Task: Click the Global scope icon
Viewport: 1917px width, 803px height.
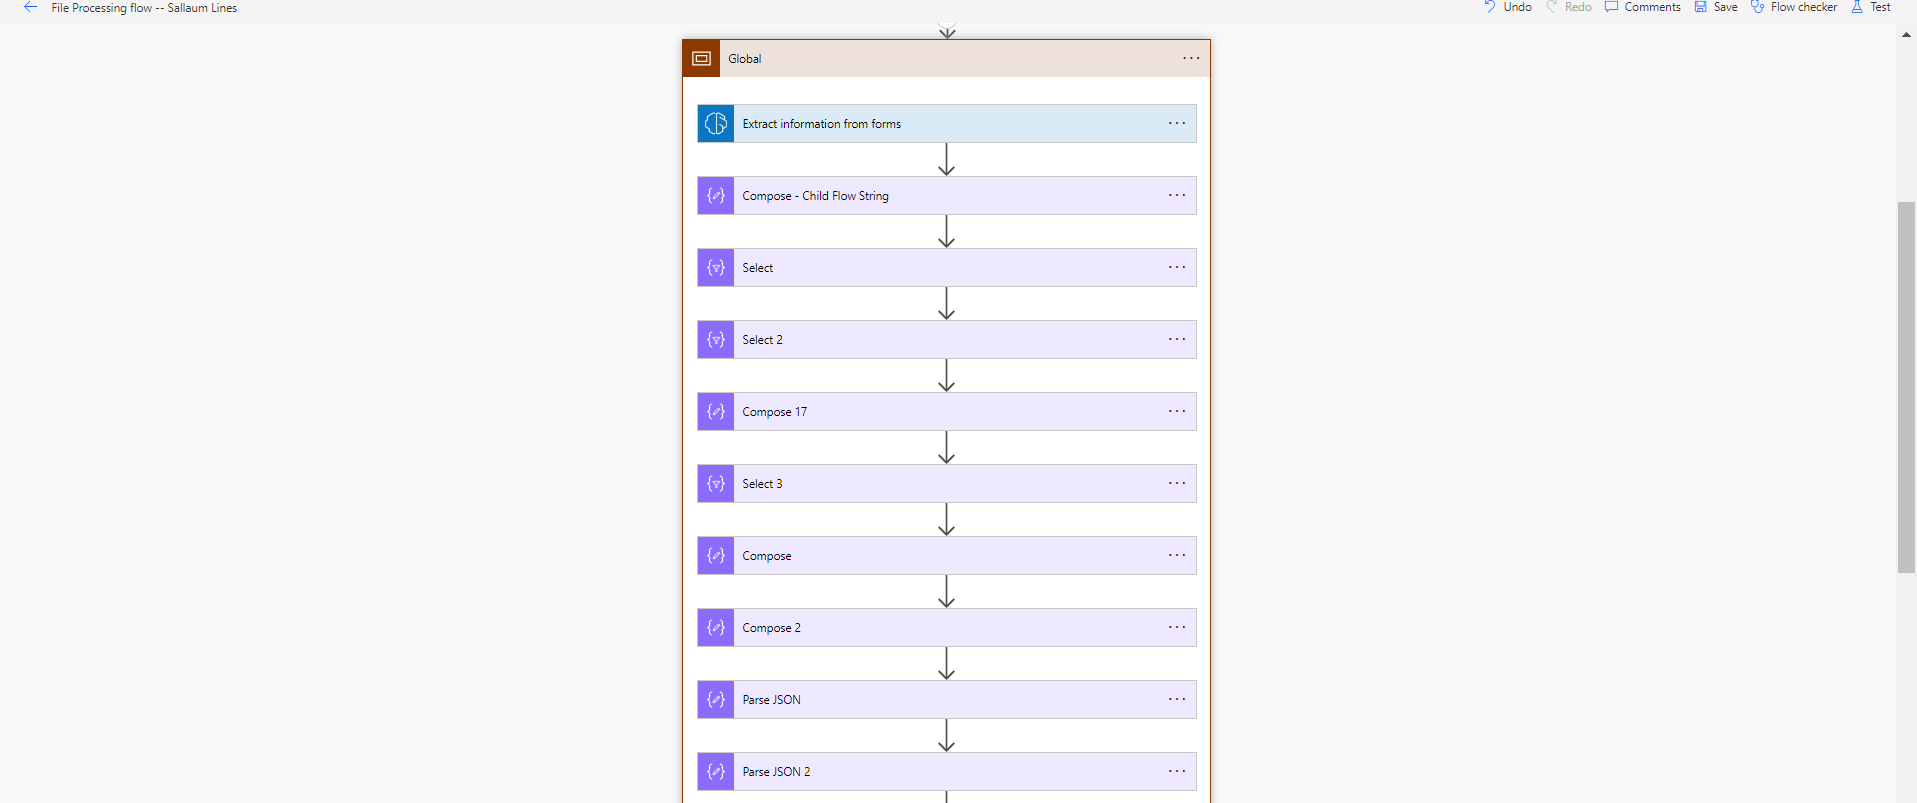Action: 701,59
